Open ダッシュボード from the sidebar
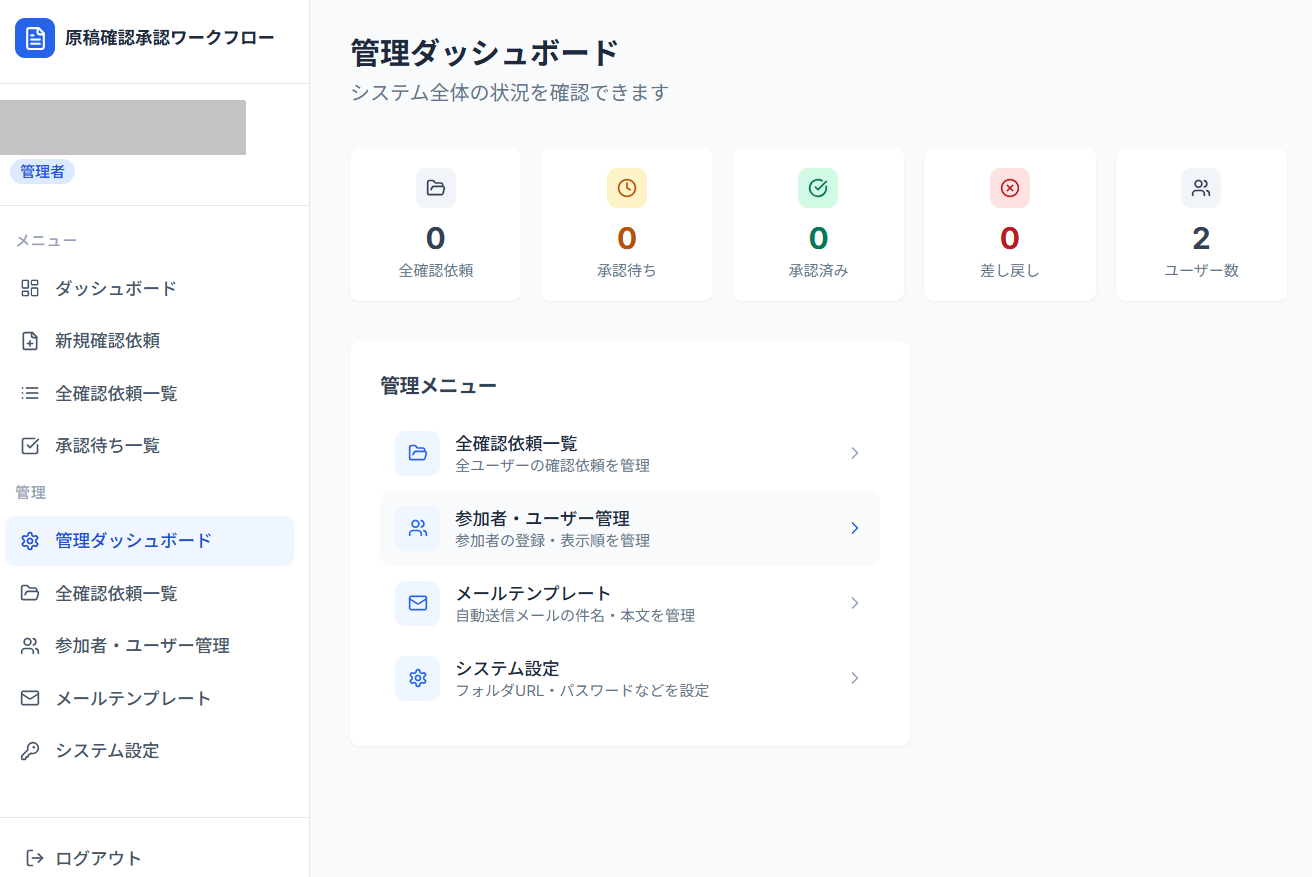The height and width of the screenshot is (877, 1312). (150, 288)
